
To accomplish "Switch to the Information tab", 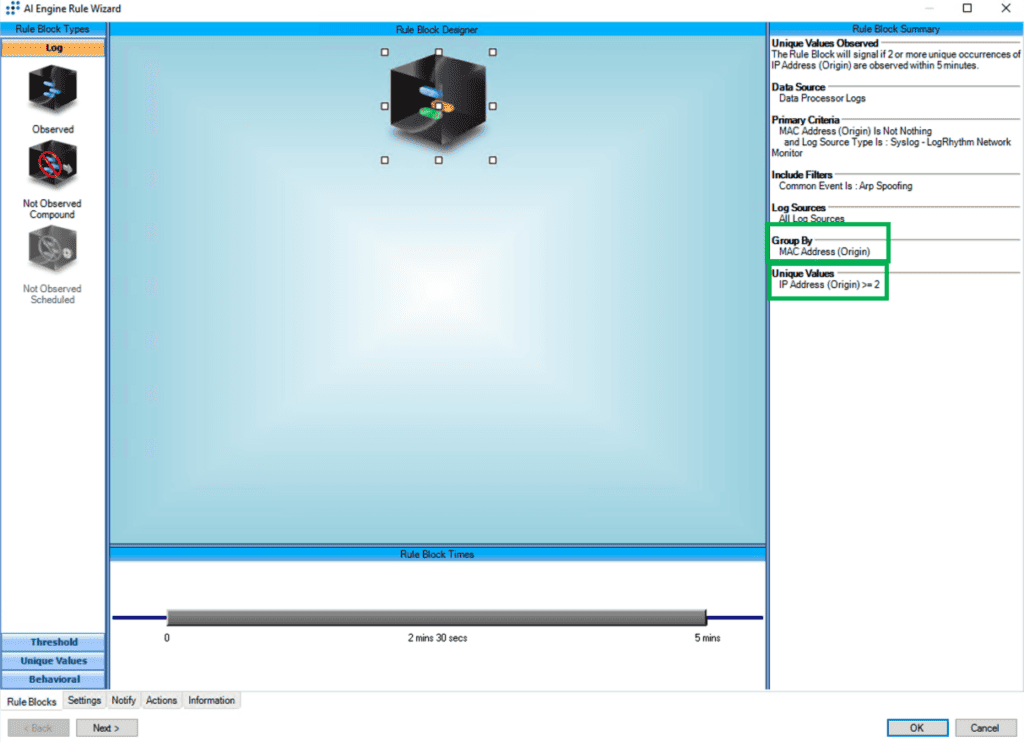I will [x=211, y=700].
